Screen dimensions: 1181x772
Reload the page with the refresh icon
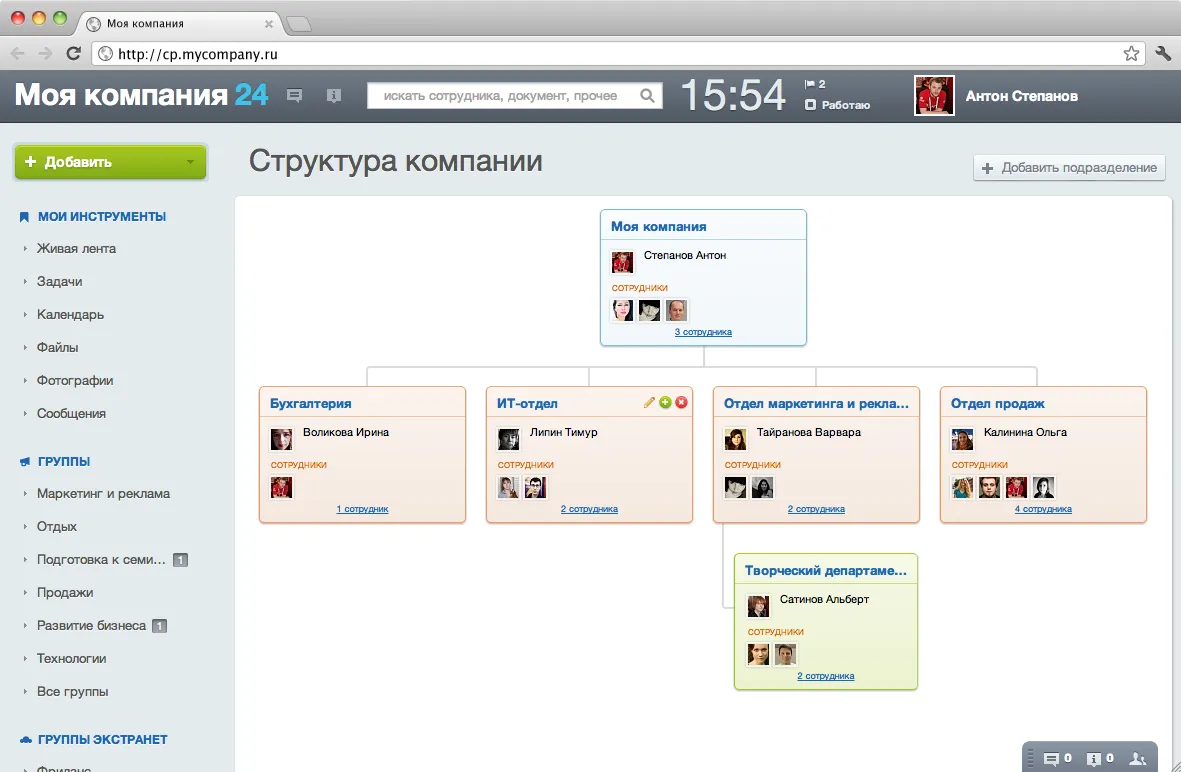(x=73, y=54)
